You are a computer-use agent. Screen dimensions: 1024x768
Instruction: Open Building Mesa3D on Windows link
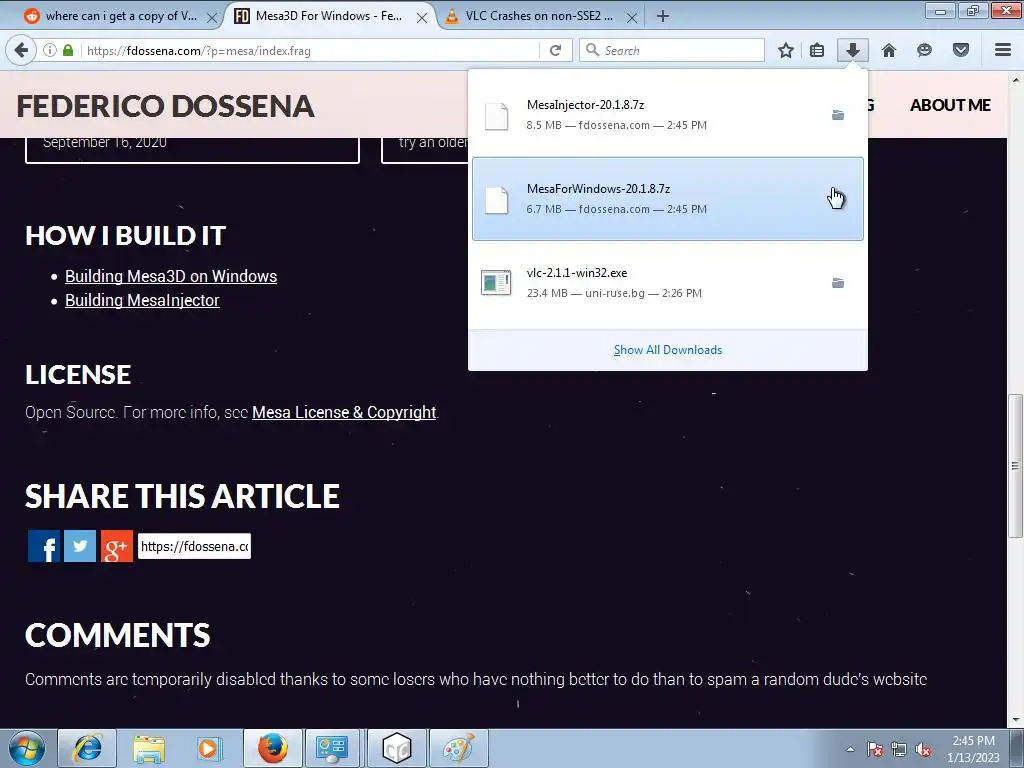(x=171, y=276)
